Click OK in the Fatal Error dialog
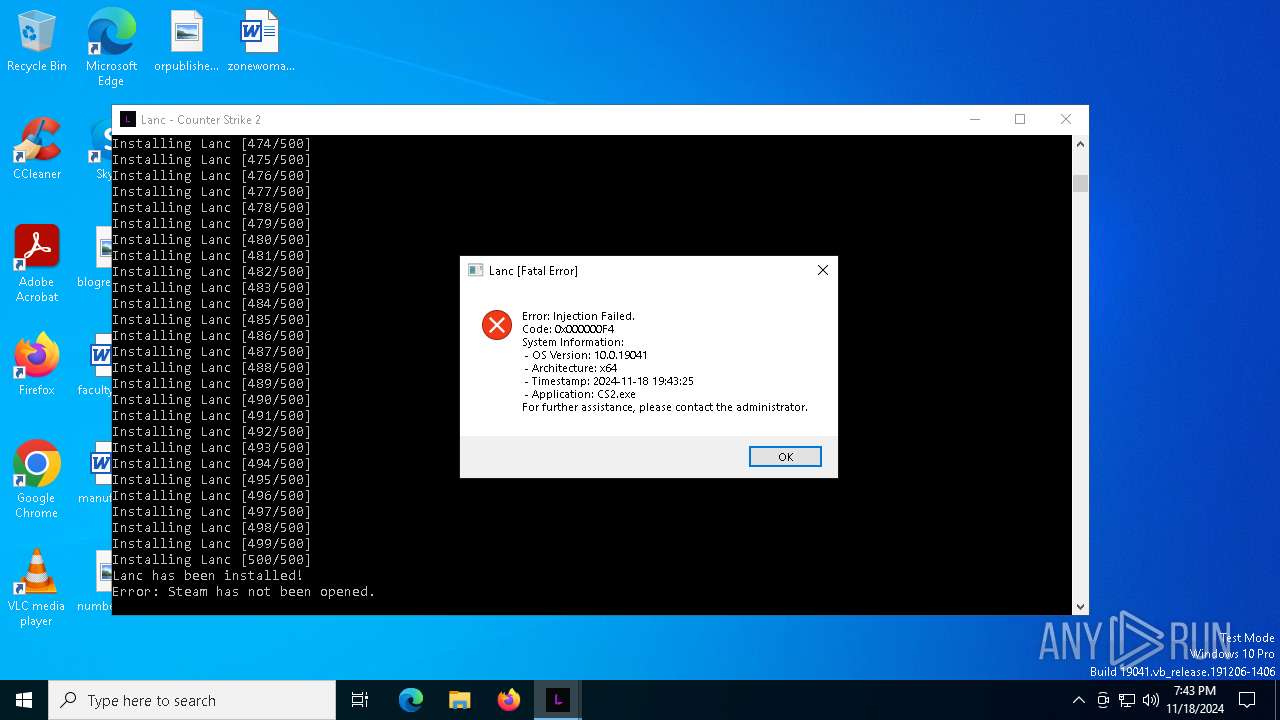The height and width of the screenshot is (720, 1280). (785, 457)
